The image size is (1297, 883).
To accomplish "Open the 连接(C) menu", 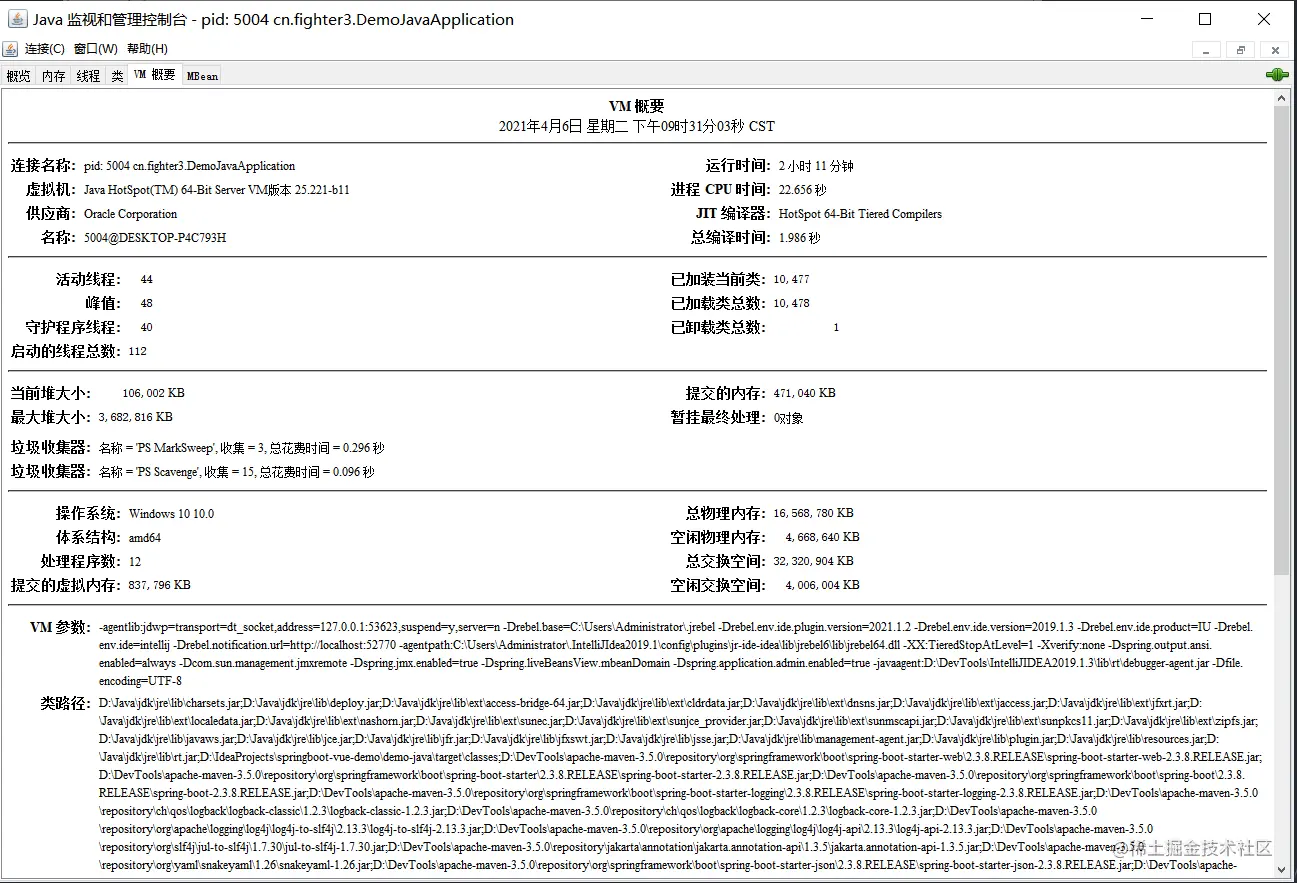I will pos(45,49).
